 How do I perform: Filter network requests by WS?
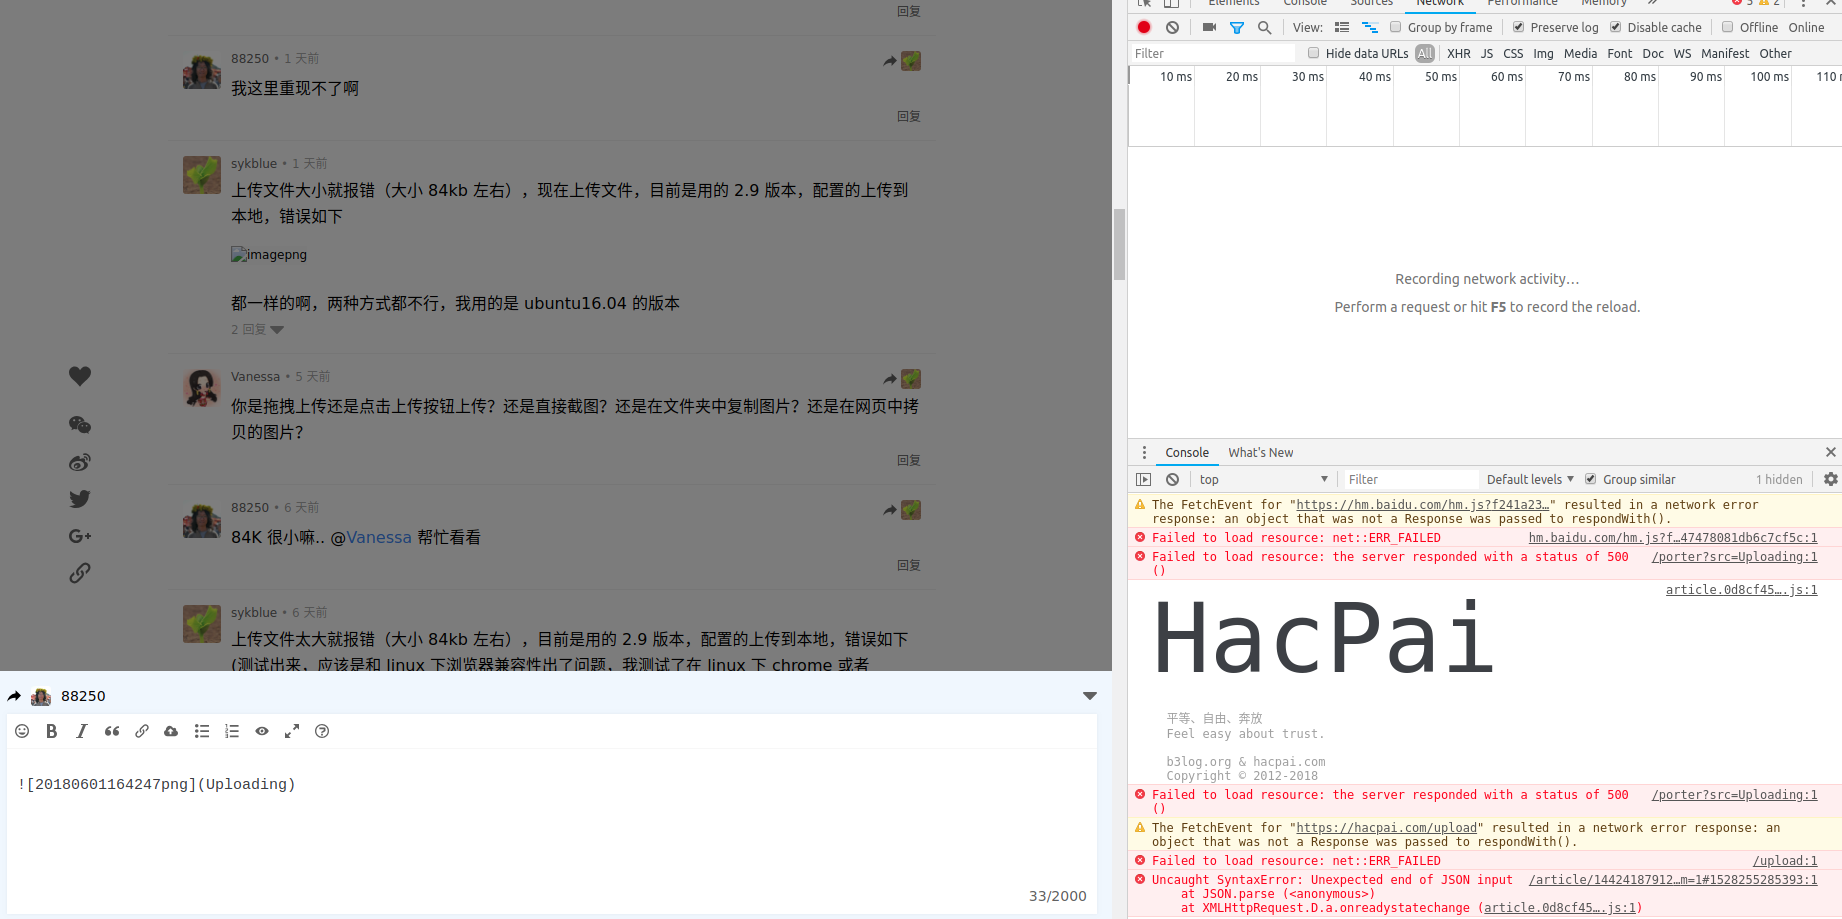[1683, 53]
